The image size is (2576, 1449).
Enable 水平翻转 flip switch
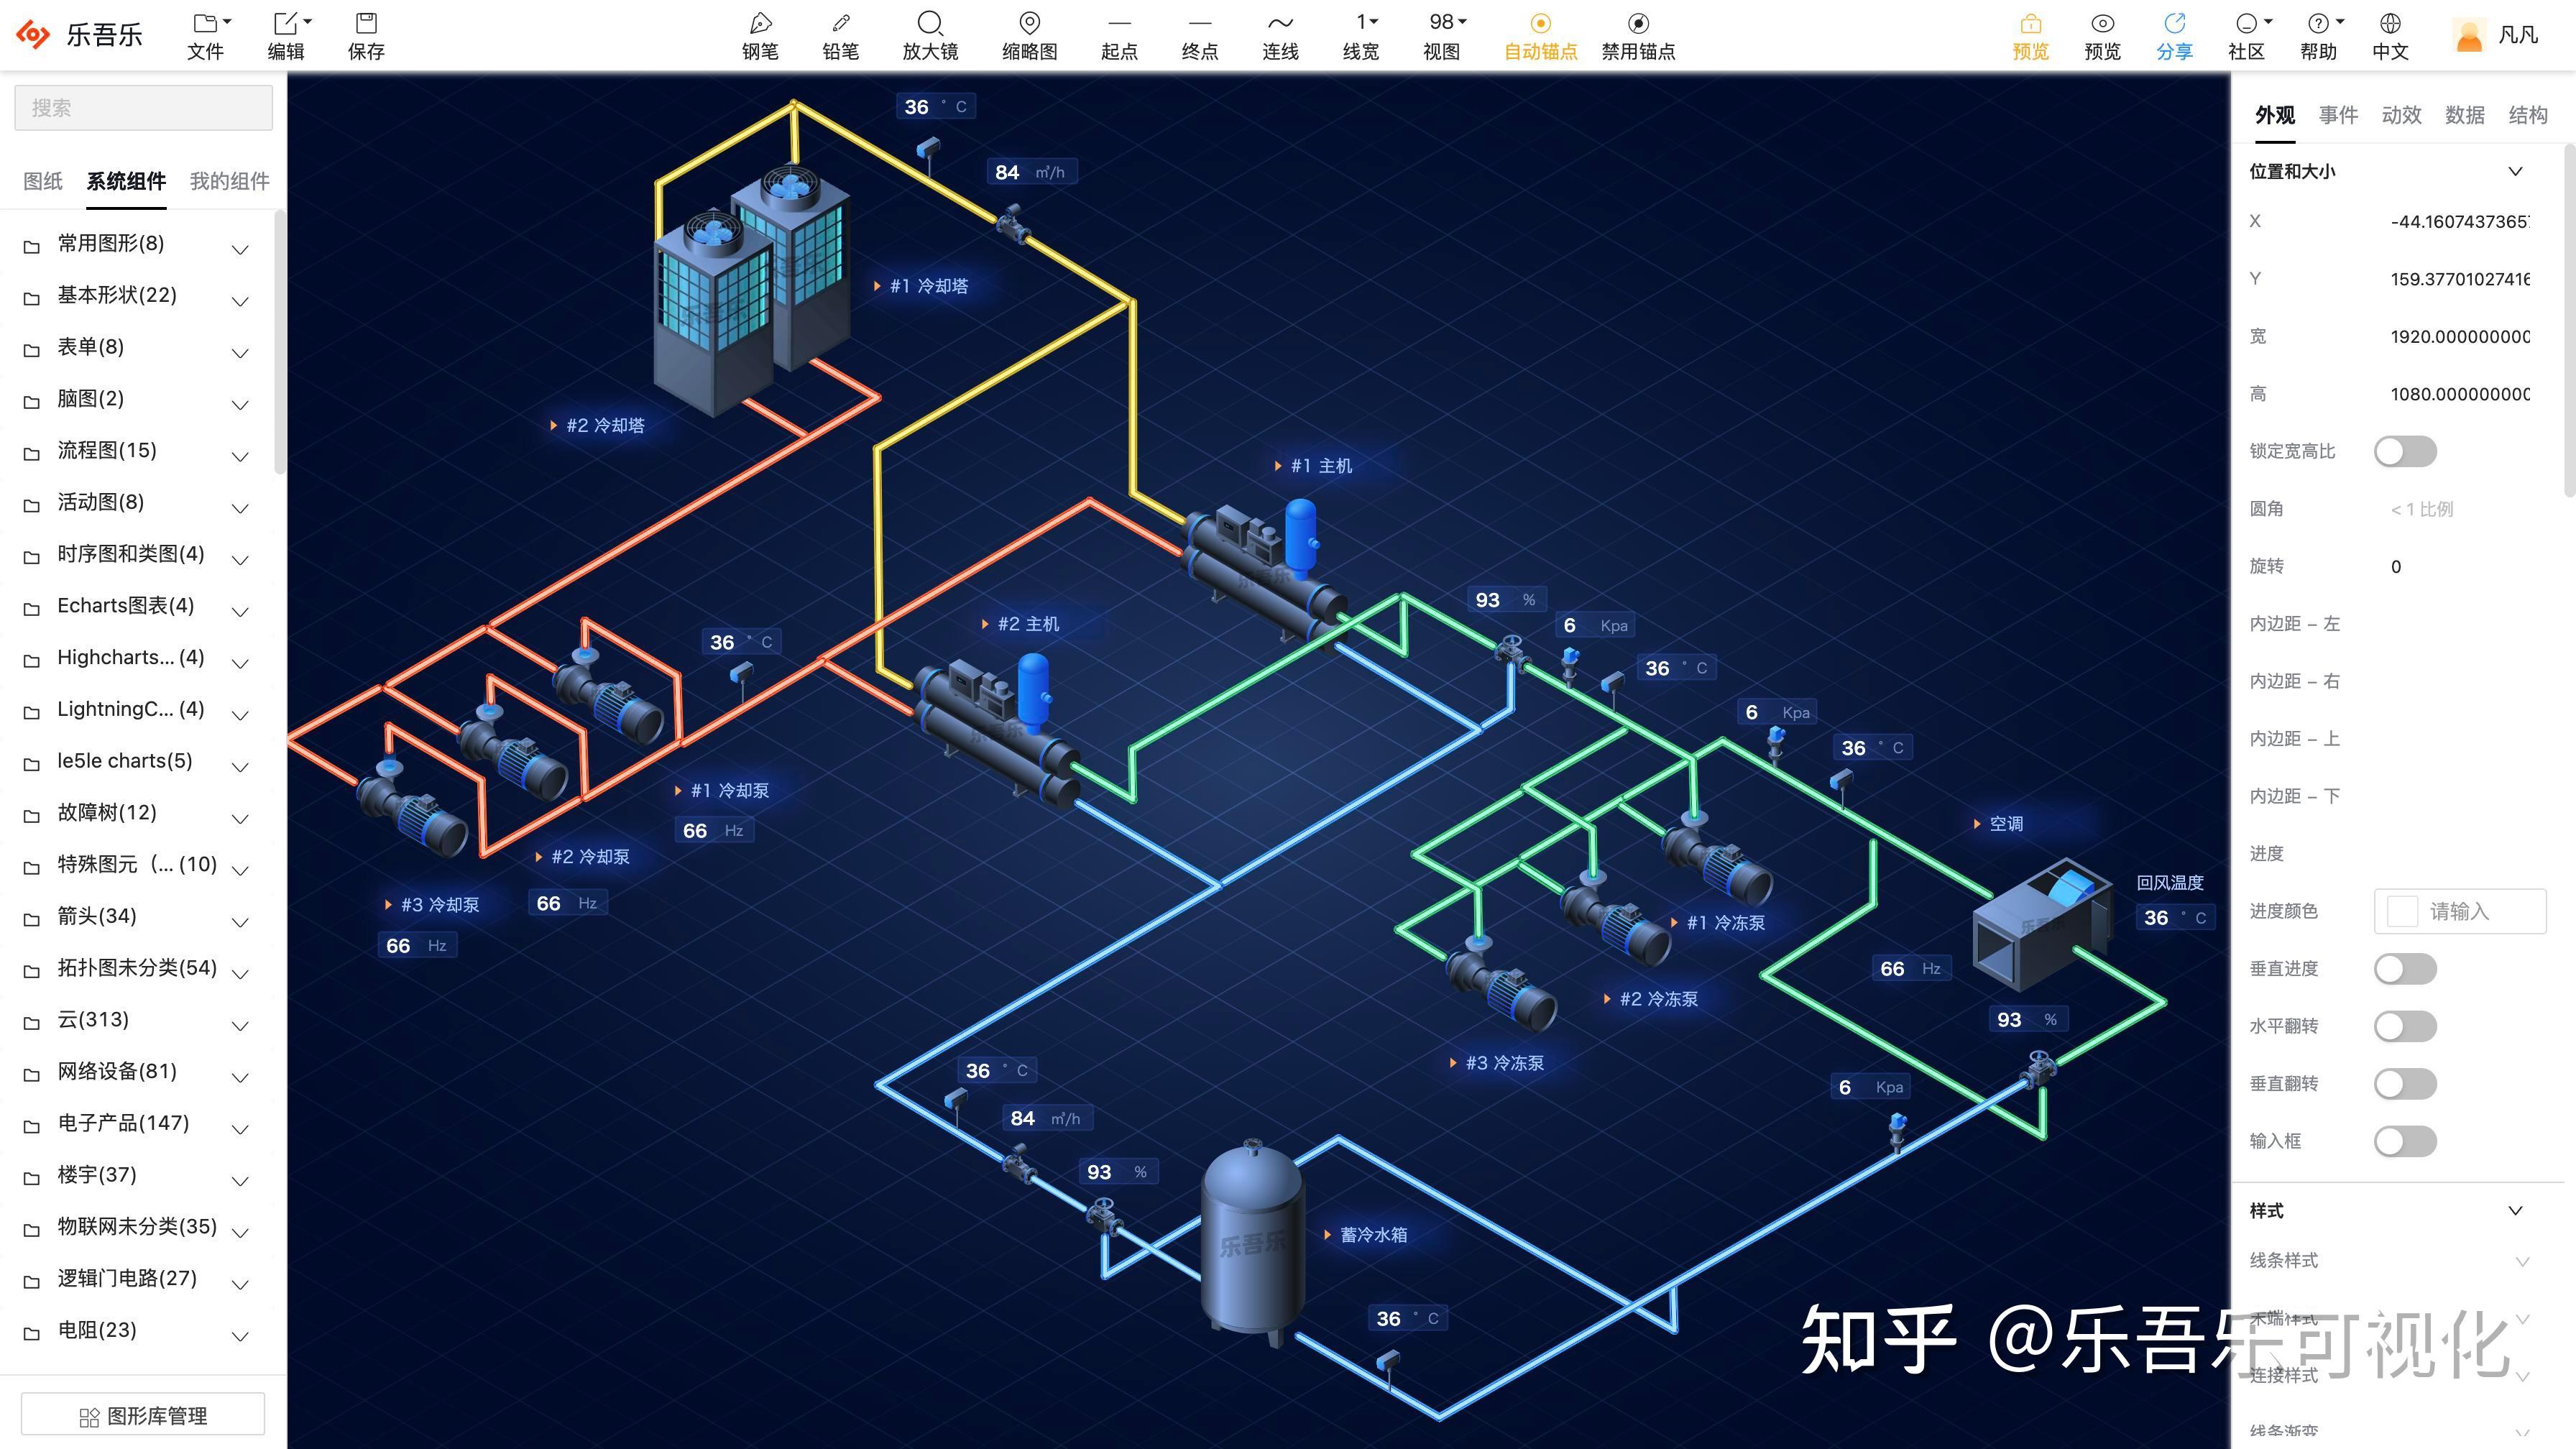tap(2404, 1026)
